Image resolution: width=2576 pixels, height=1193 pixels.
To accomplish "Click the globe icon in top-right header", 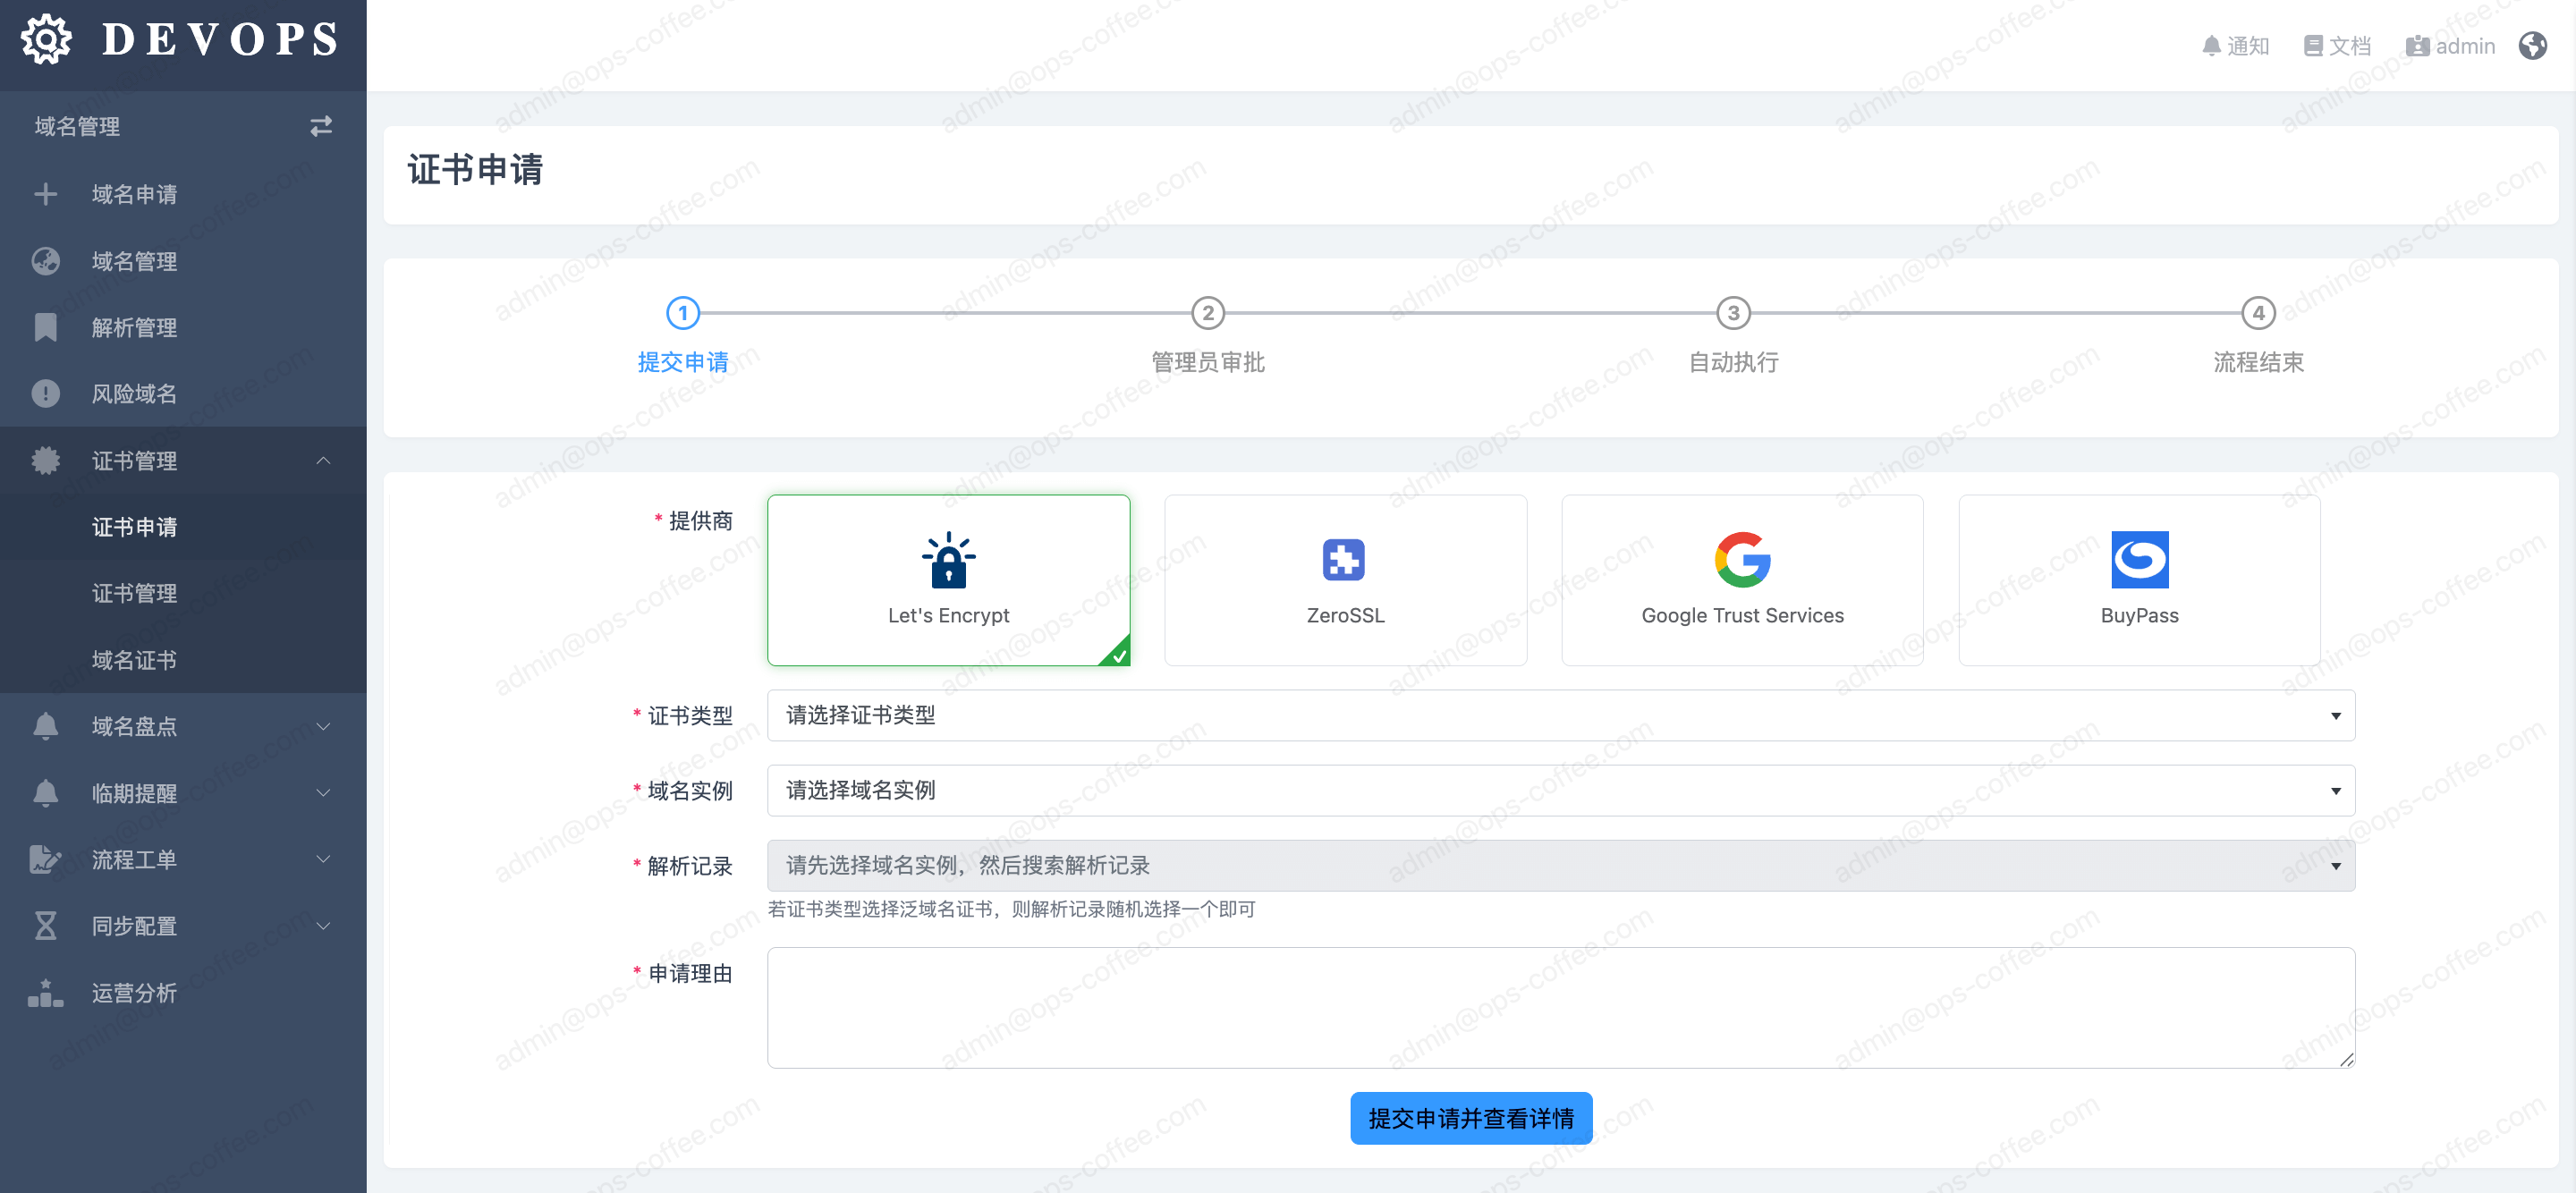I will [2532, 46].
